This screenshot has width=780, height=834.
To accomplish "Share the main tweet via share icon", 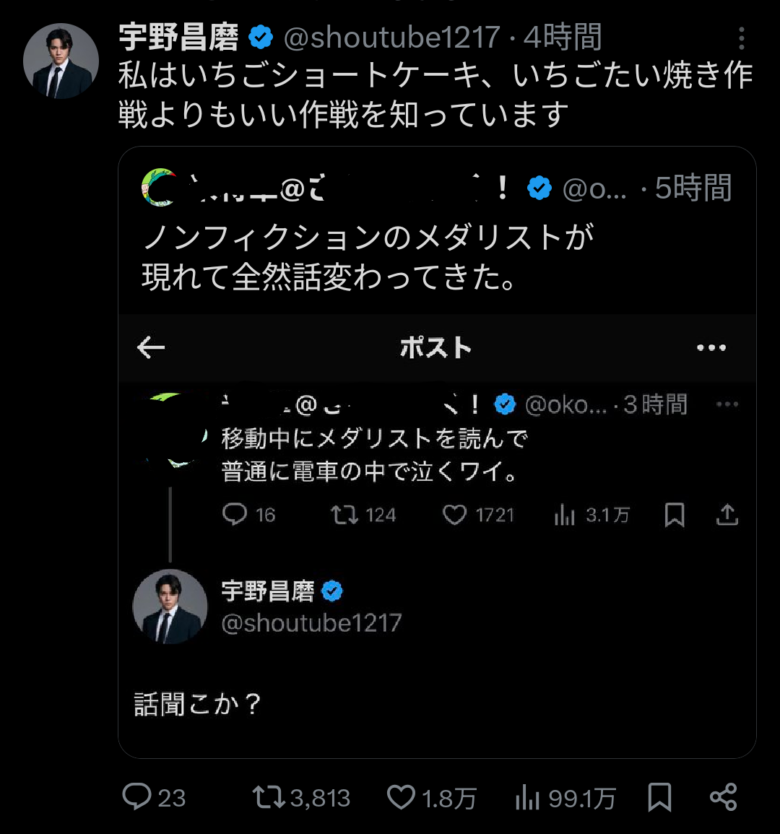I will point(723,797).
